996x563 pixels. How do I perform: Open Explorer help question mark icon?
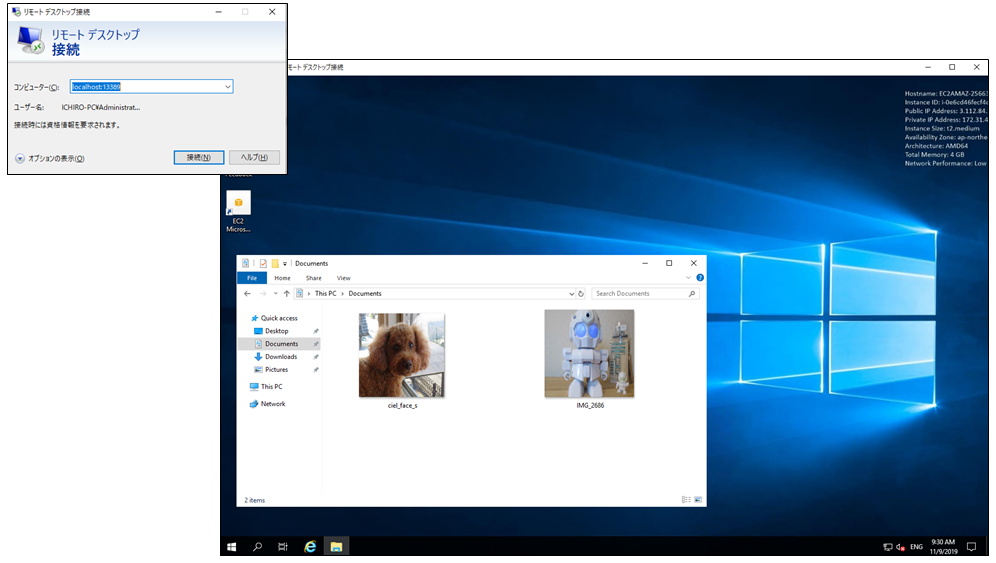(x=699, y=278)
